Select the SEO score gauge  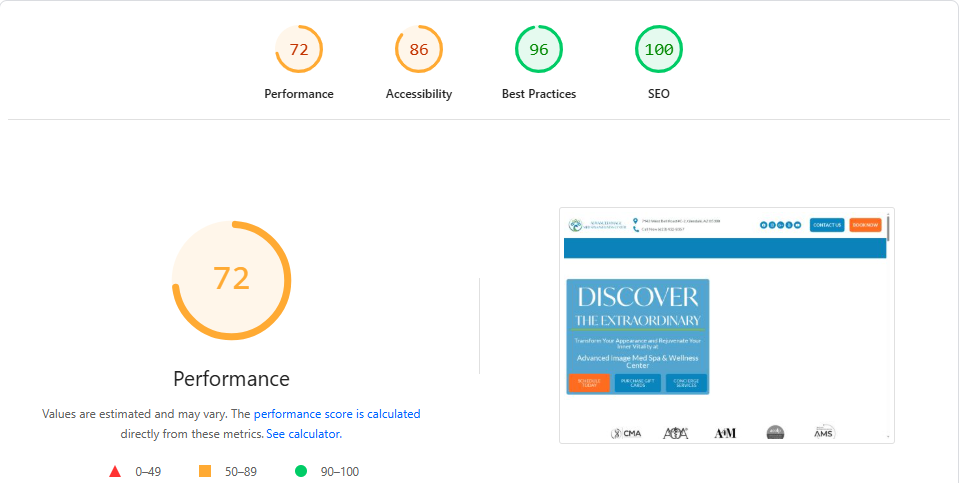[x=658, y=50]
